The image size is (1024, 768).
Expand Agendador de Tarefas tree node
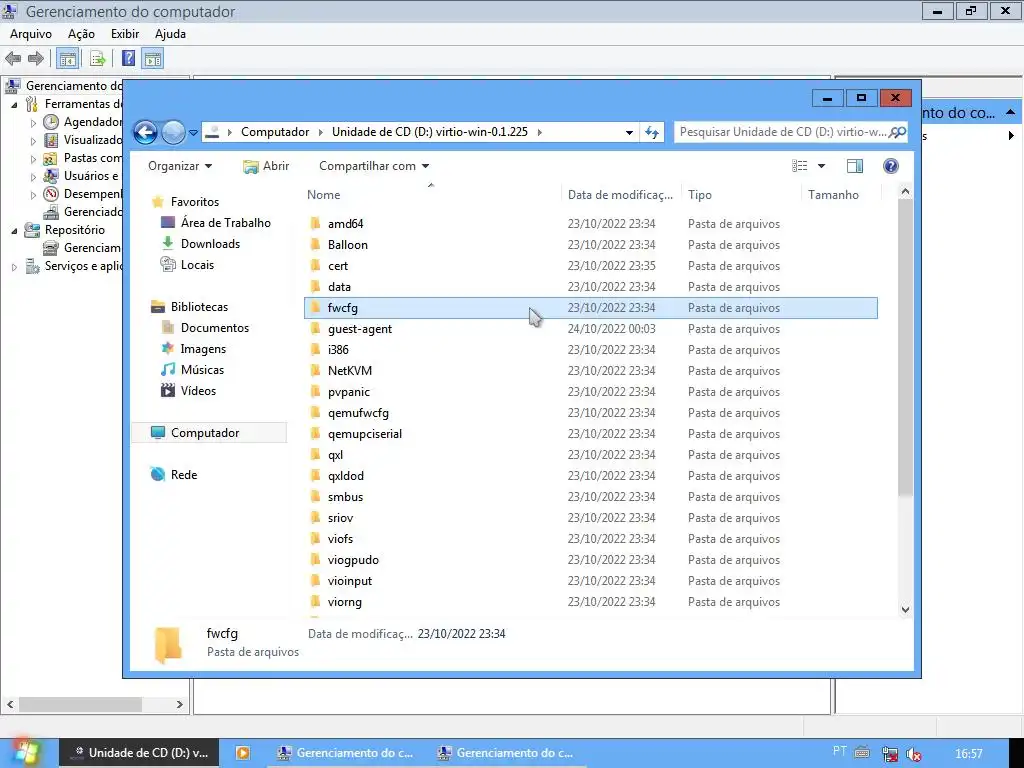[33, 122]
